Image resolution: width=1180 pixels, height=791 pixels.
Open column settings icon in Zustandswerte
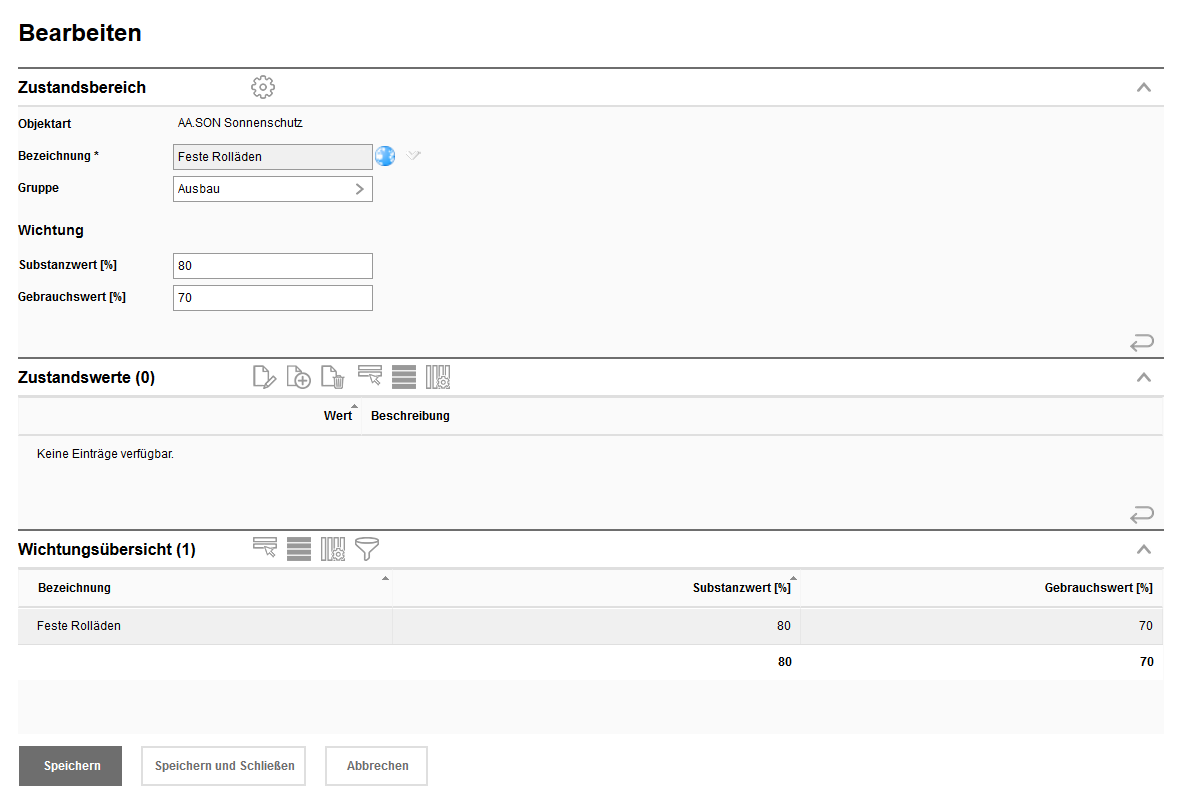tap(438, 377)
